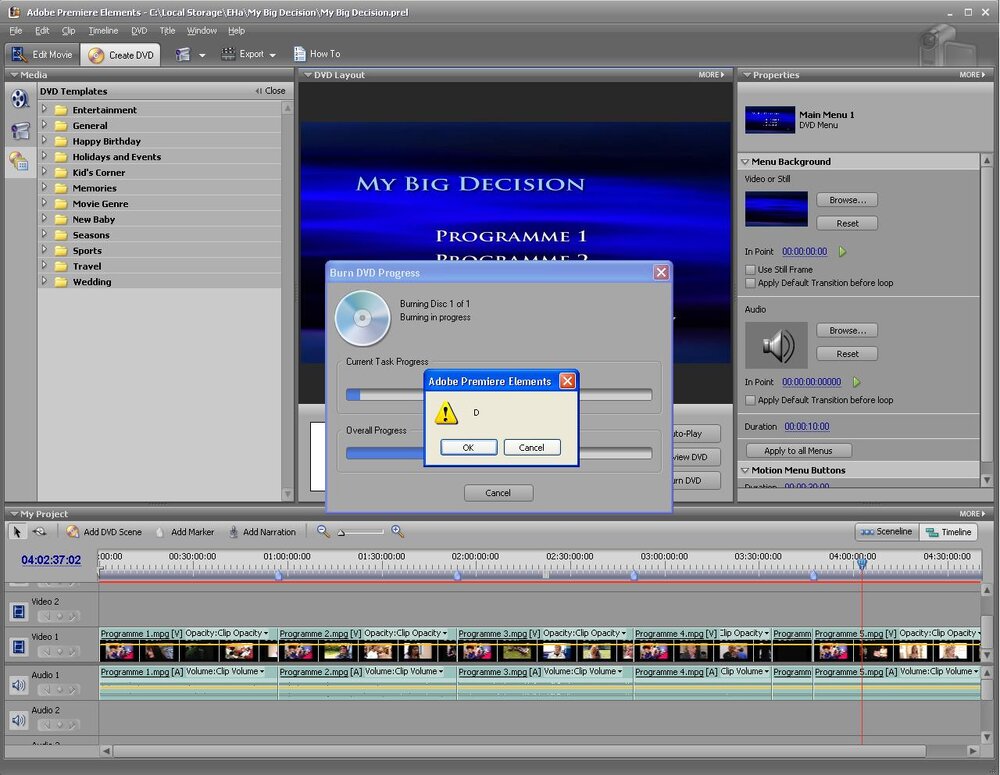Click Browse for menu background video
This screenshot has width=1000, height=775.
[x=847, y=200]
